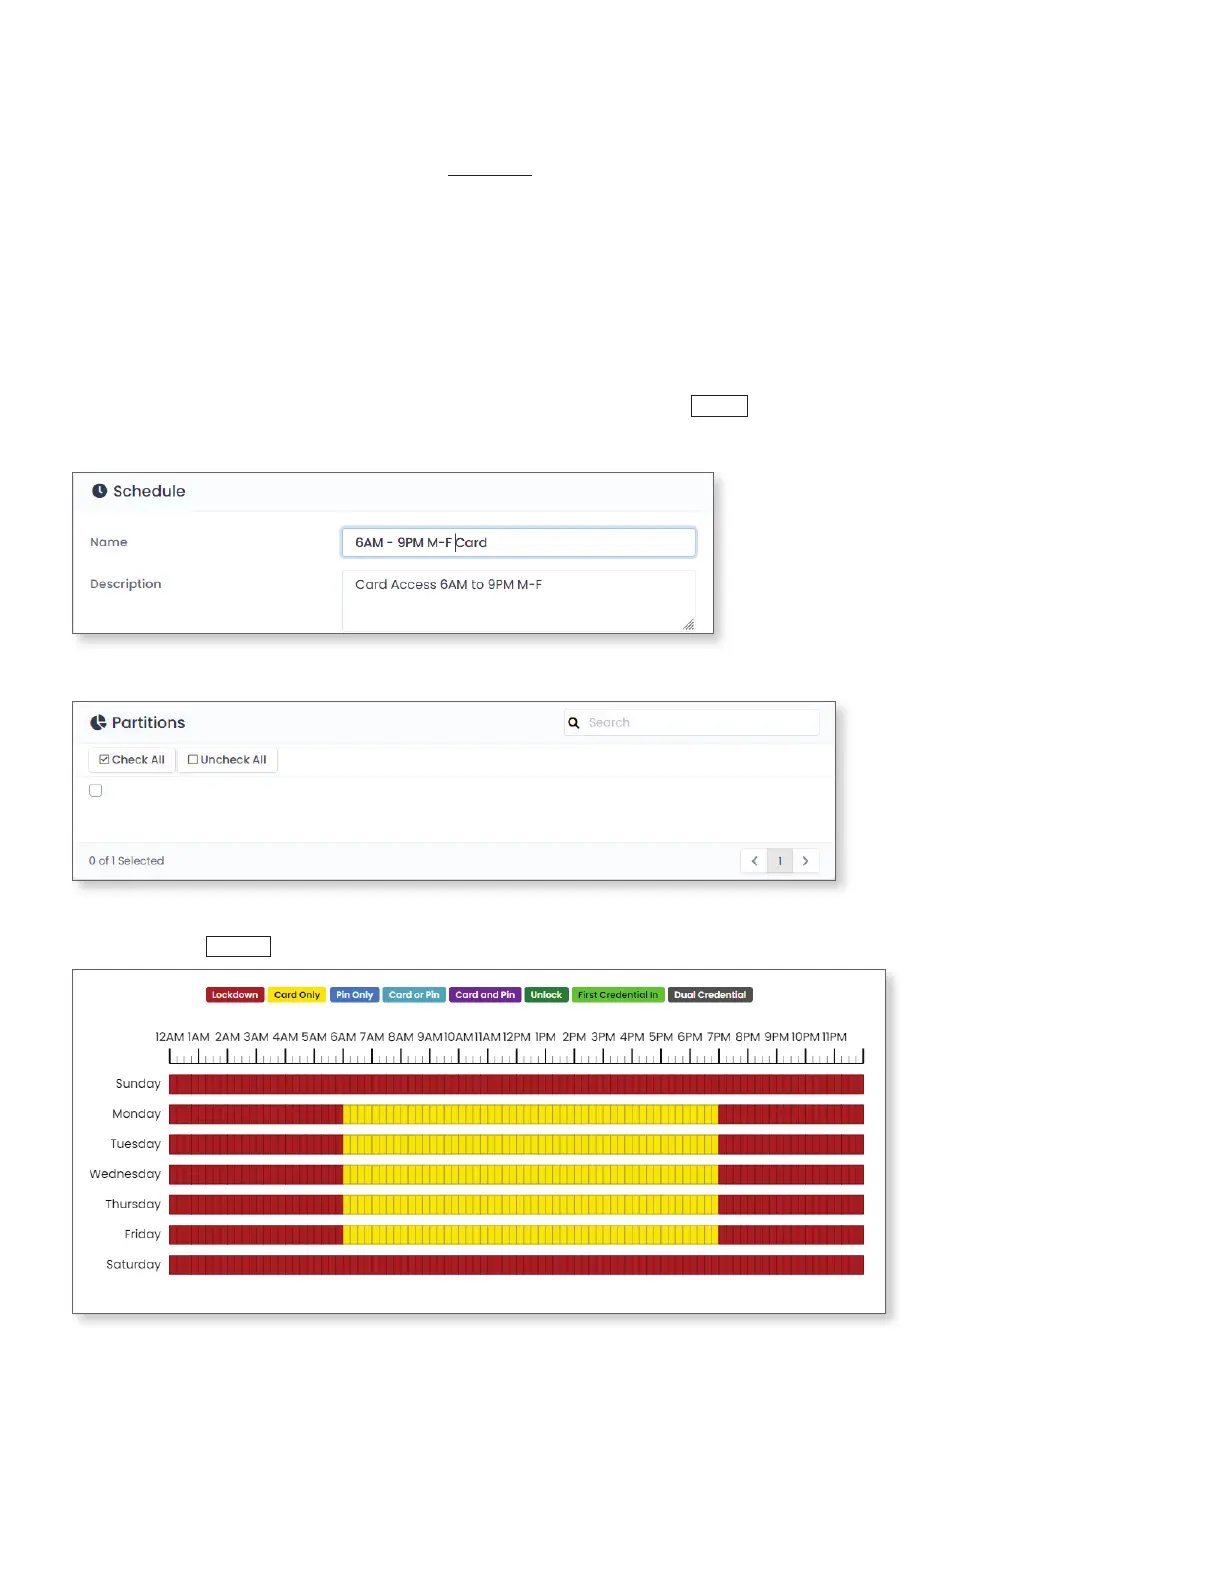Viewport: 1224px width, 1584px height.
Task: Choose the Card or Pin mode
Action: [414, 995]
